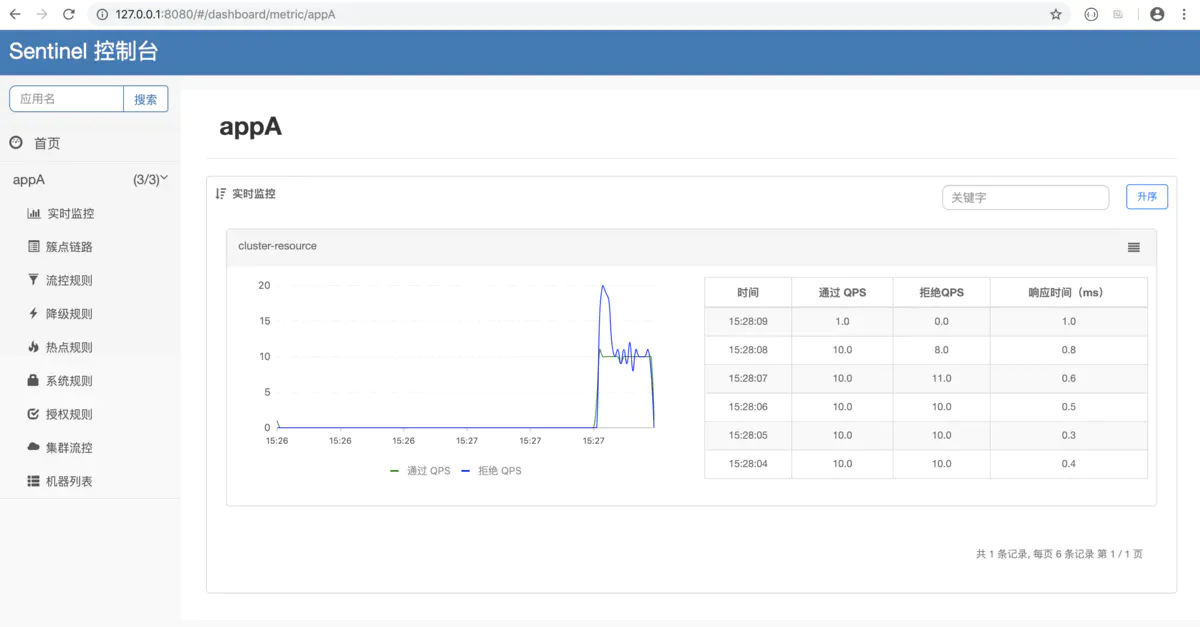
Task: Open 系统规则 in the sidebar
Action: click(70, 381)
